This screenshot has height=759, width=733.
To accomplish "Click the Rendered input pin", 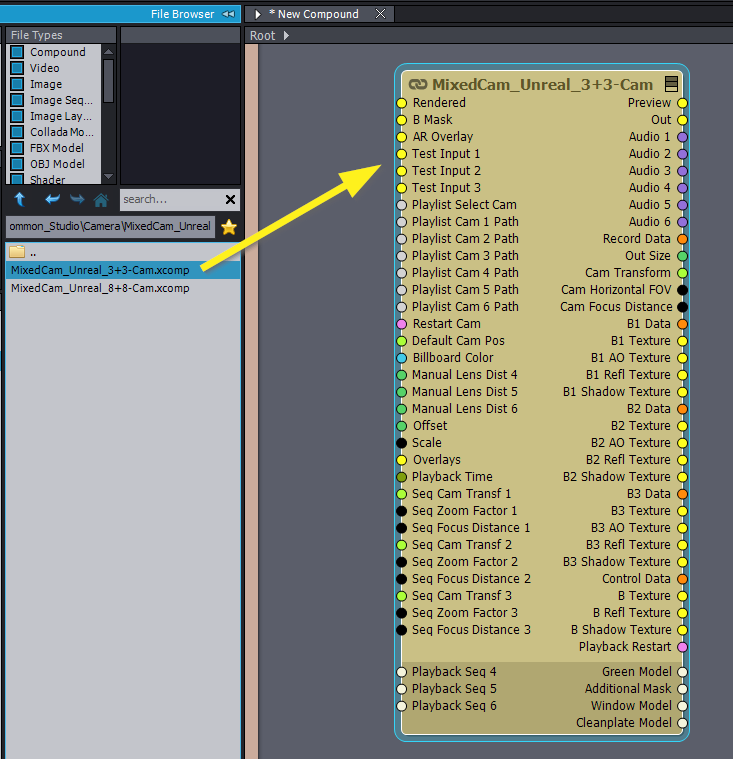I will [401, 103].
